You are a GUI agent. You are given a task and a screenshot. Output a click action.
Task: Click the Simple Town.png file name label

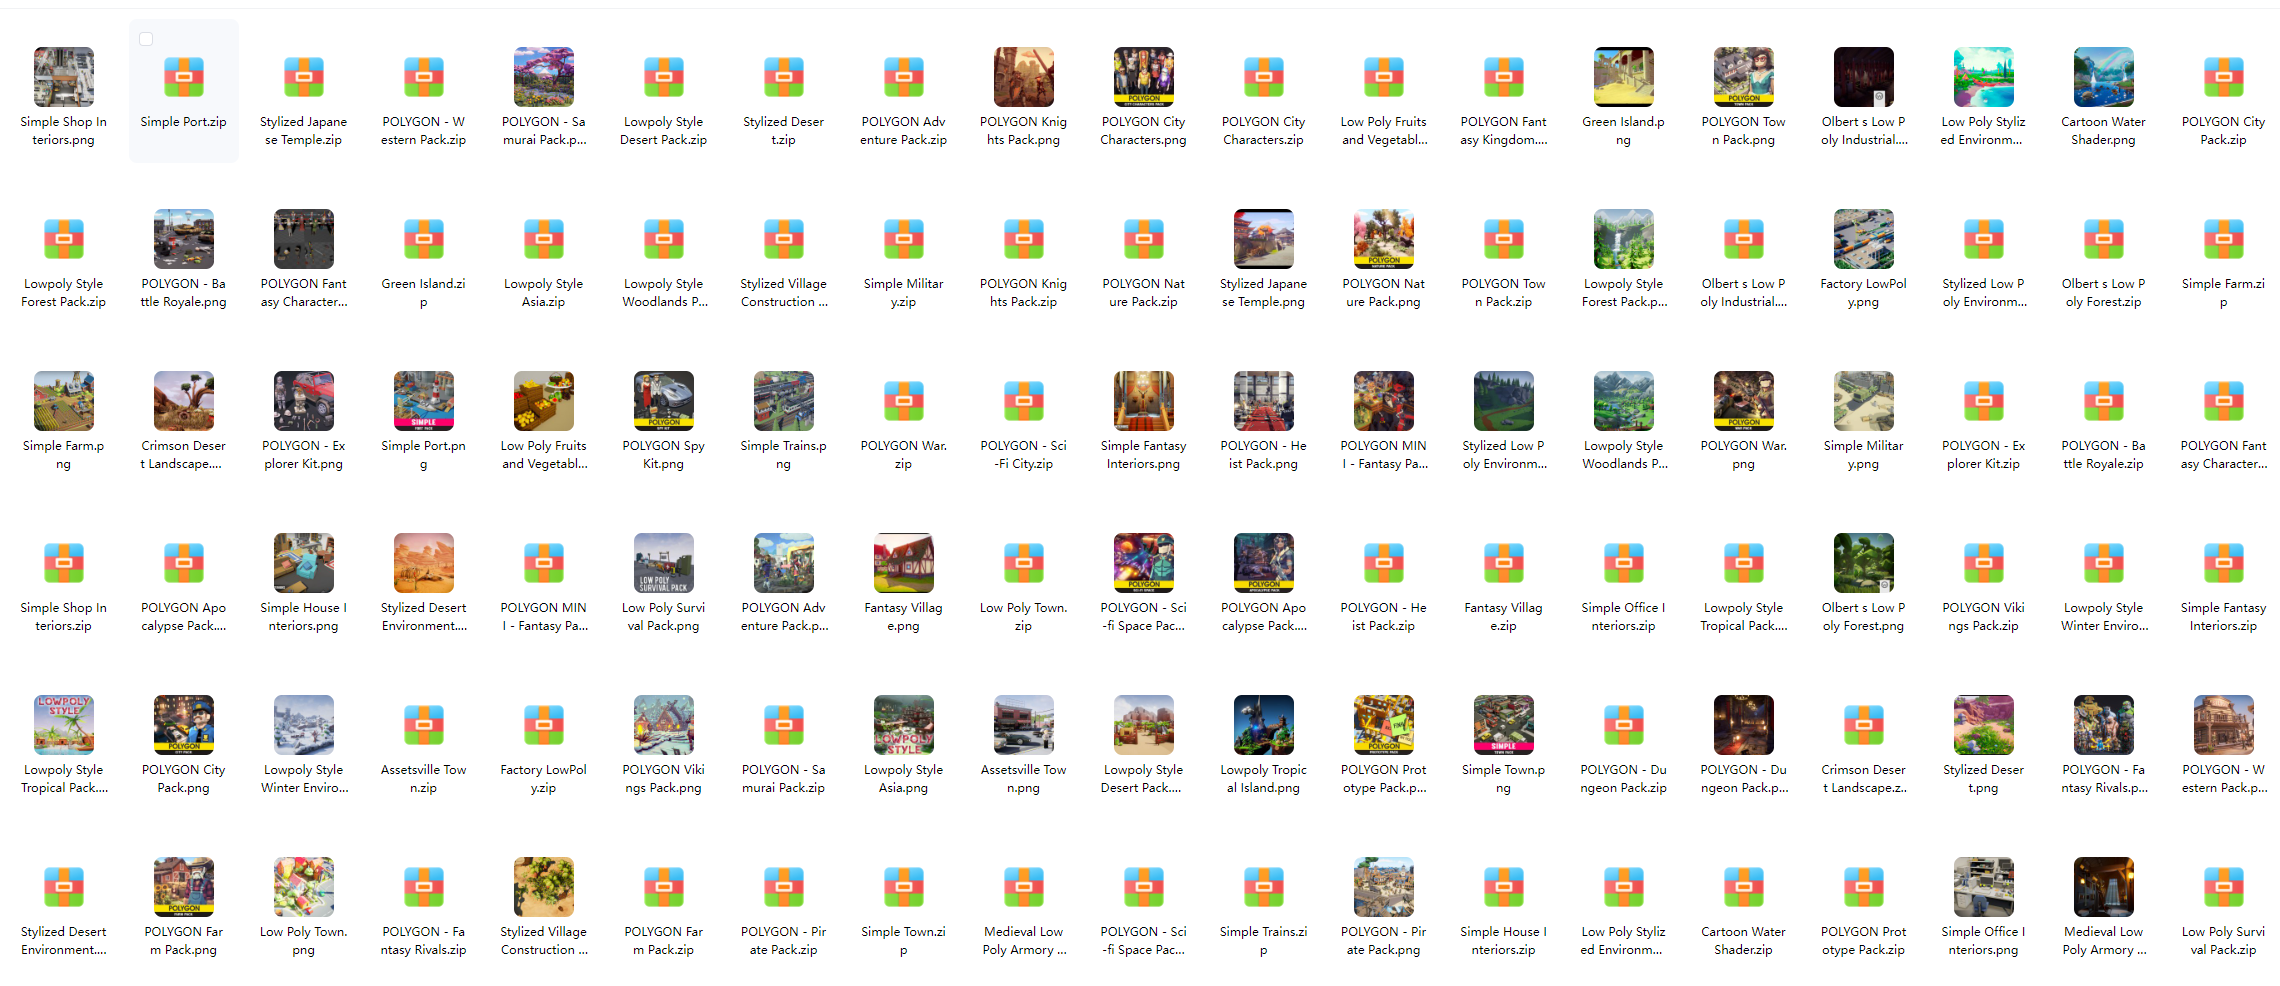[1503, 779]
